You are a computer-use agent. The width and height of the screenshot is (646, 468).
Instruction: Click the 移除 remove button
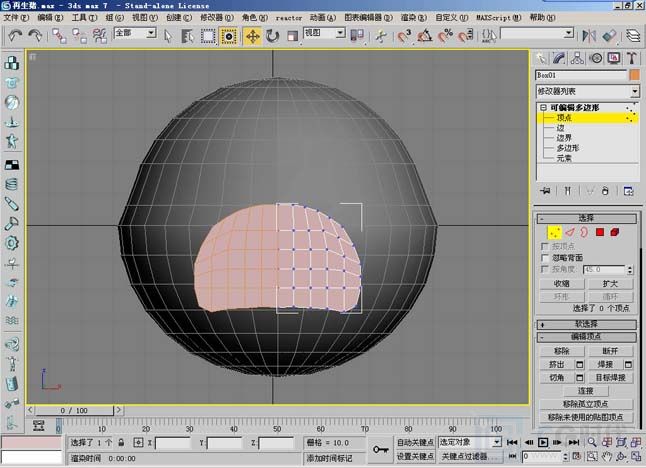tap(562, 351)
